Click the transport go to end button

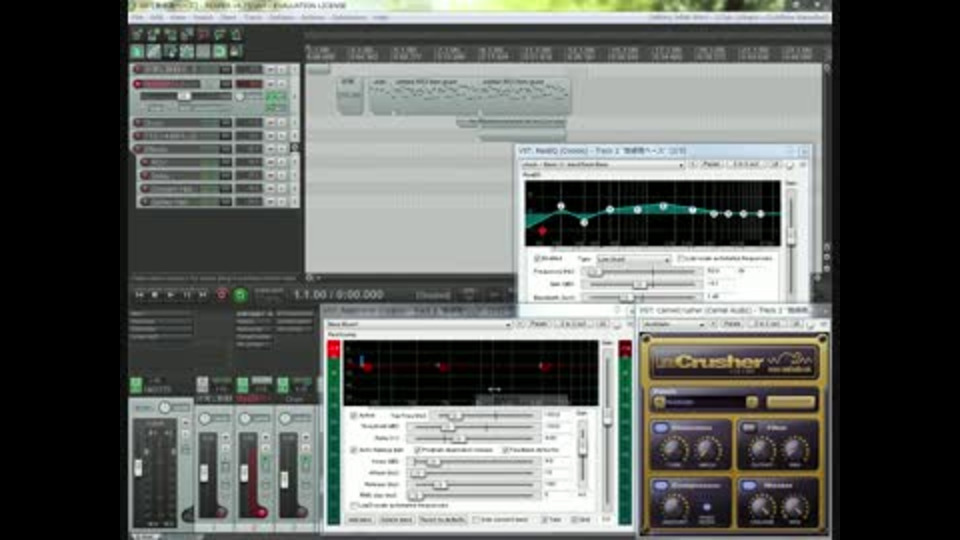coord(203,294)
